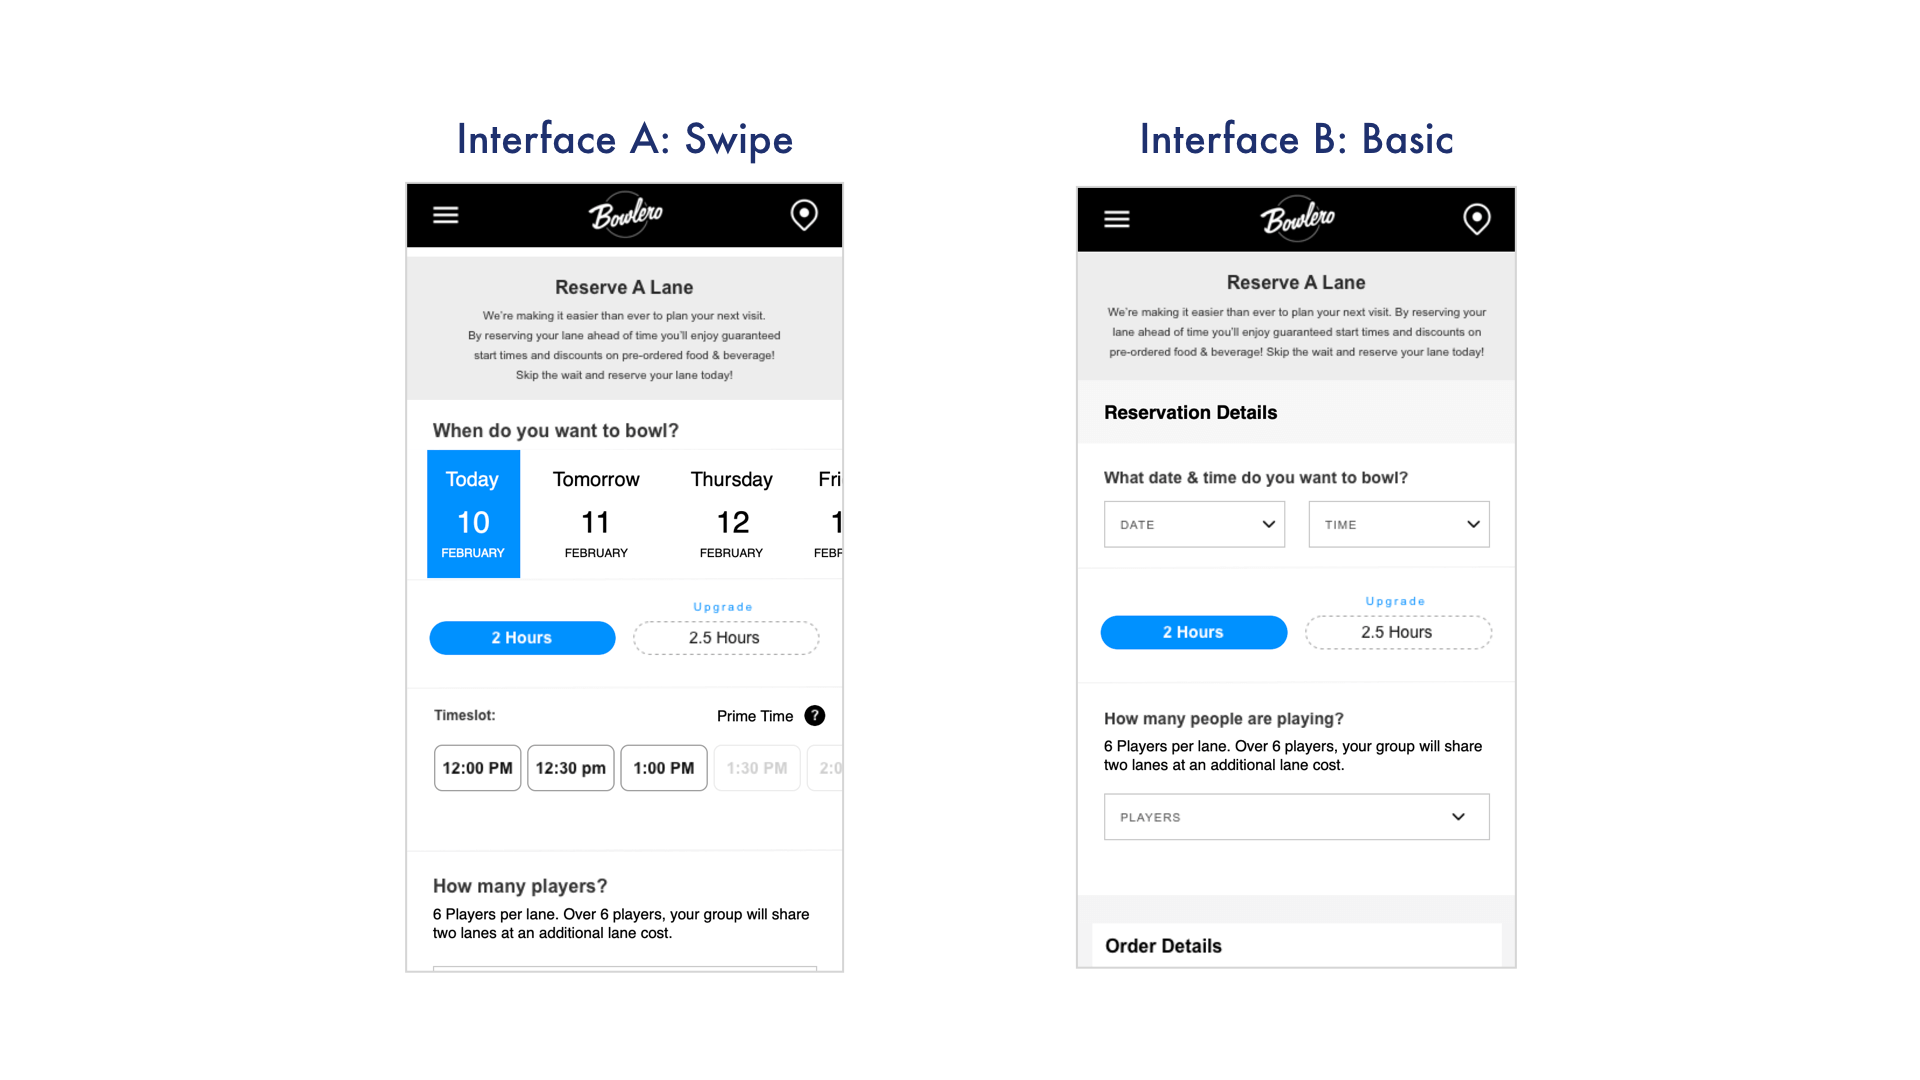
Task: Open hamburger menu in Interface A
Action: point(445,215)
